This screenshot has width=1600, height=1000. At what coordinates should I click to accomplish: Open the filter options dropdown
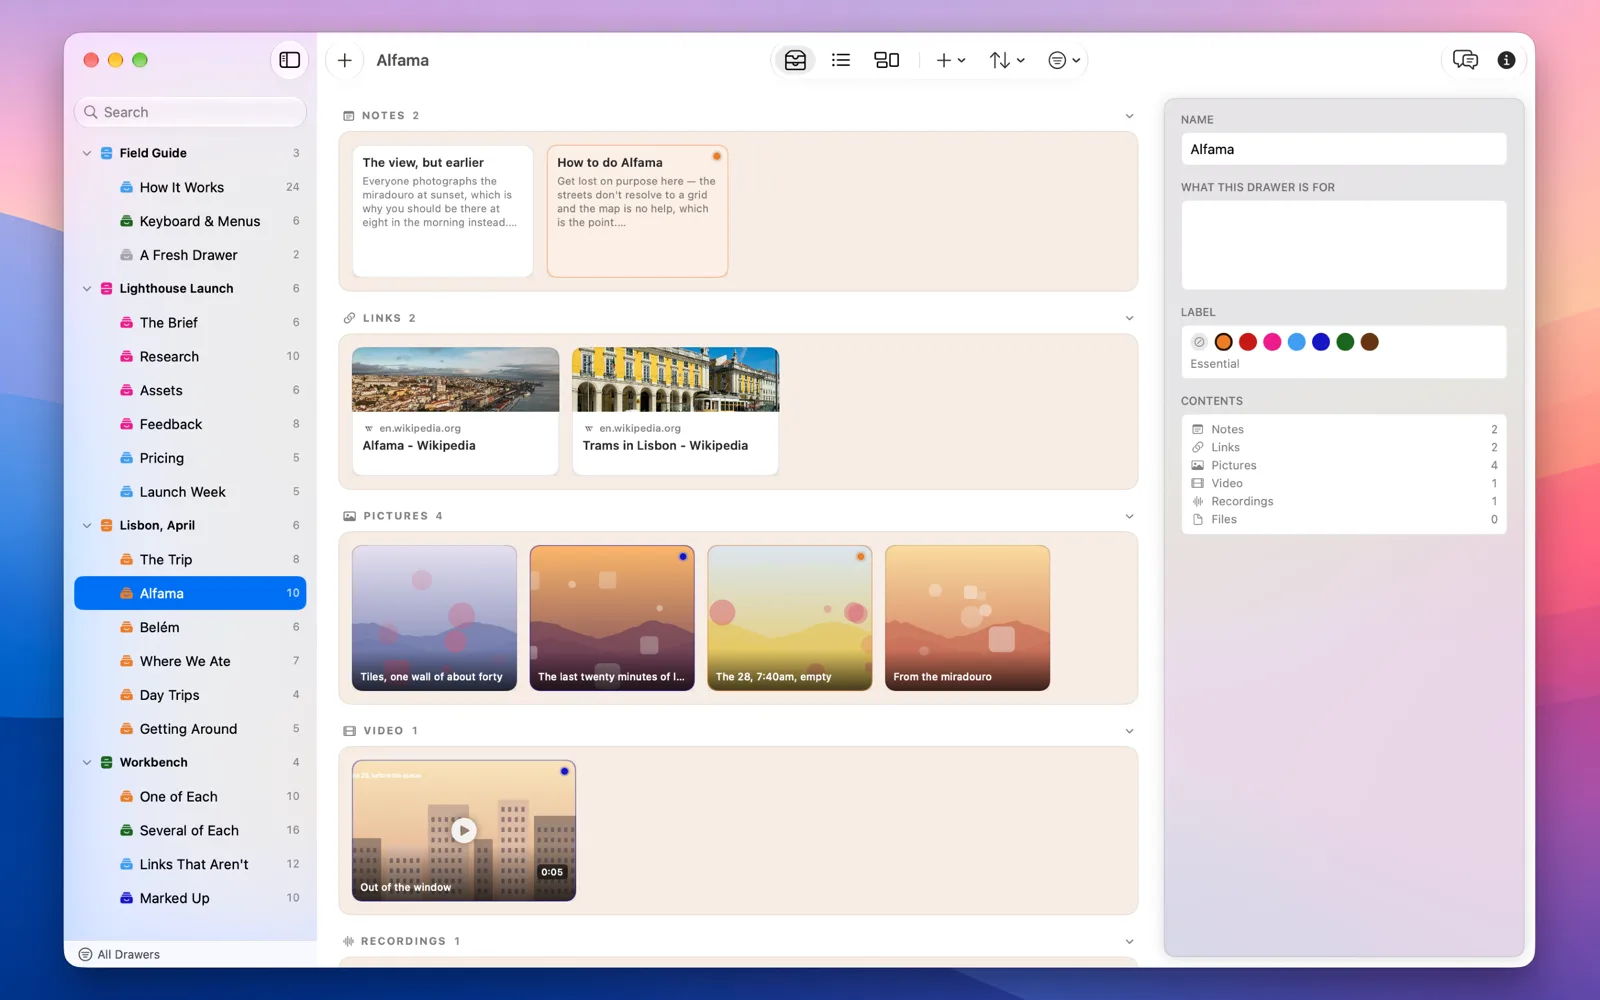(x=1064, y=60)
